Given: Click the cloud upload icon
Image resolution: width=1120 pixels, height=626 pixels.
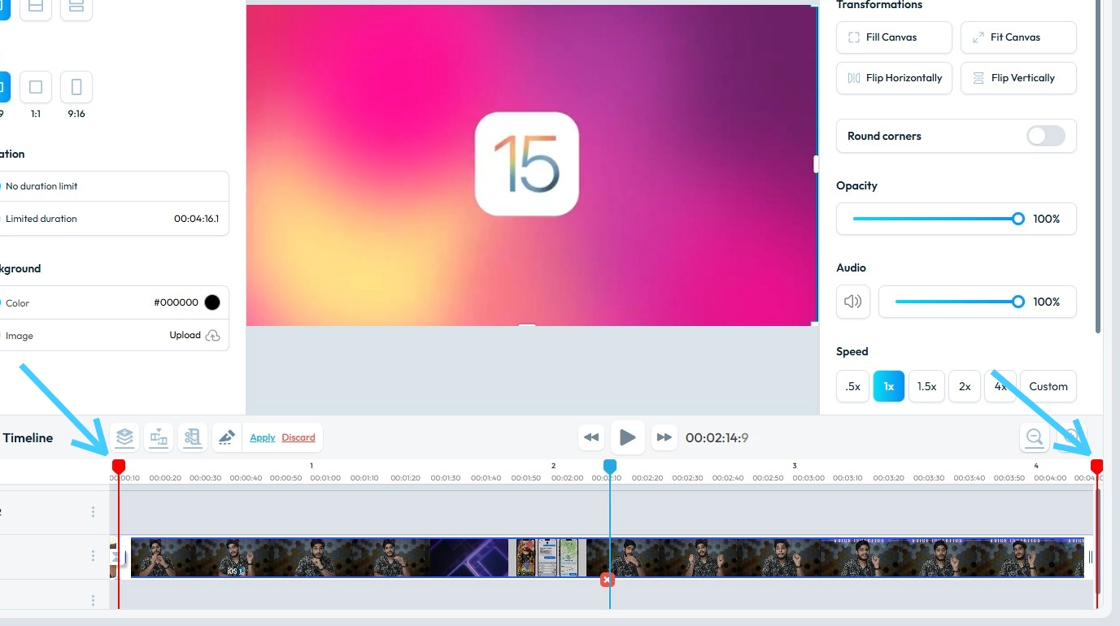Looking at the screenshot, I should click(x=213, y=335).
